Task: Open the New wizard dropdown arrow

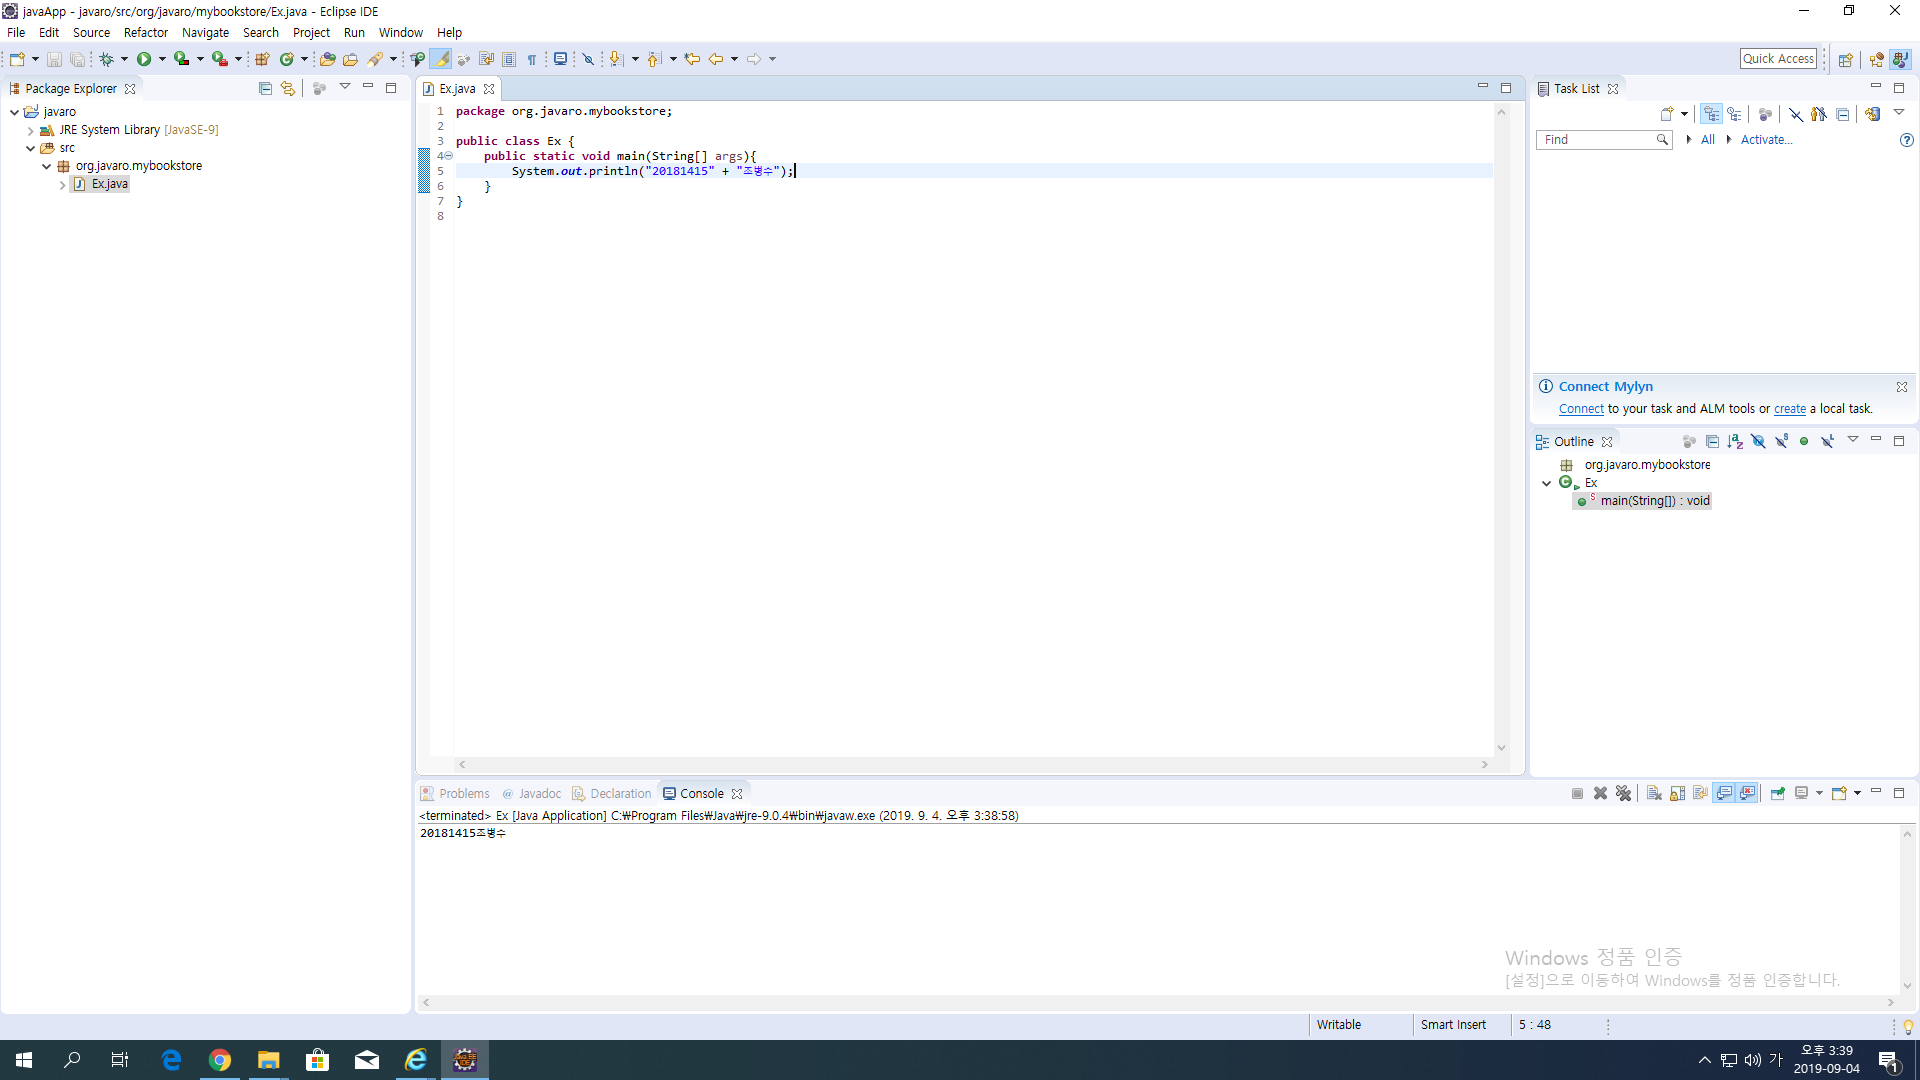Action: pyautogui.click(x=35, y=59)
